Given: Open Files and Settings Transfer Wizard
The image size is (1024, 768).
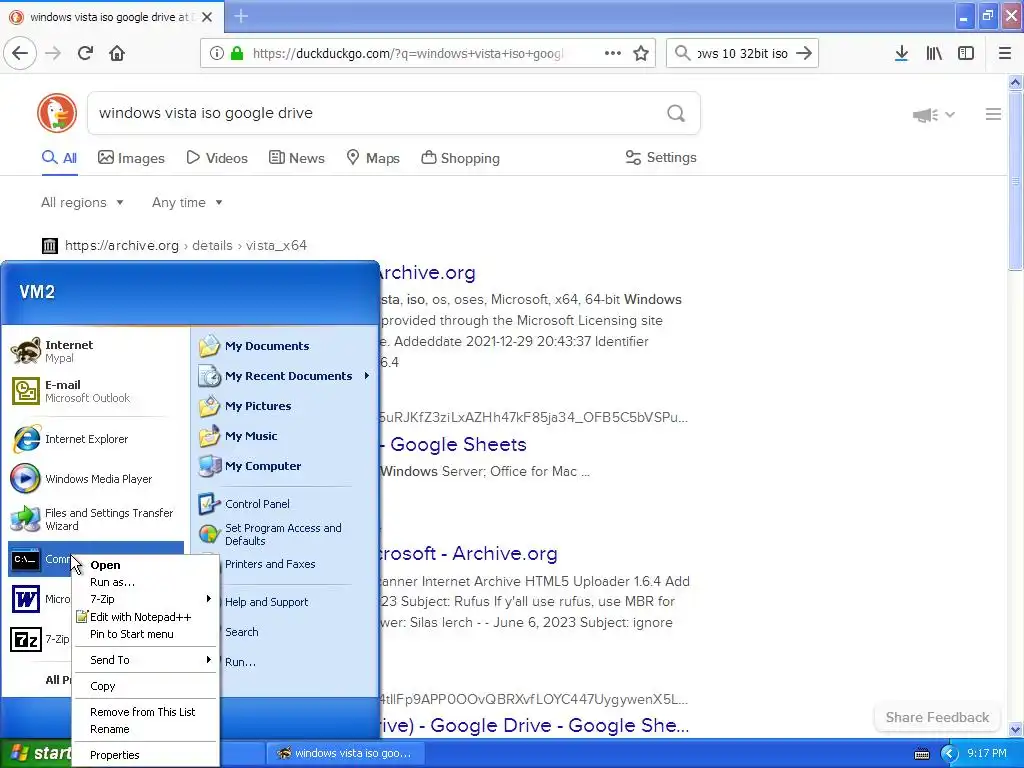Looking at the screenshot, I should tap(95, 519).
